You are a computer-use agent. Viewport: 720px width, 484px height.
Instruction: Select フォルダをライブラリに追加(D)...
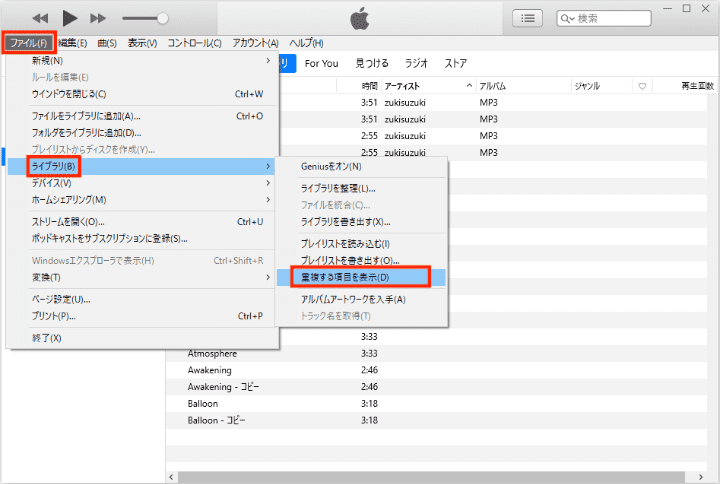pos(143,133)
